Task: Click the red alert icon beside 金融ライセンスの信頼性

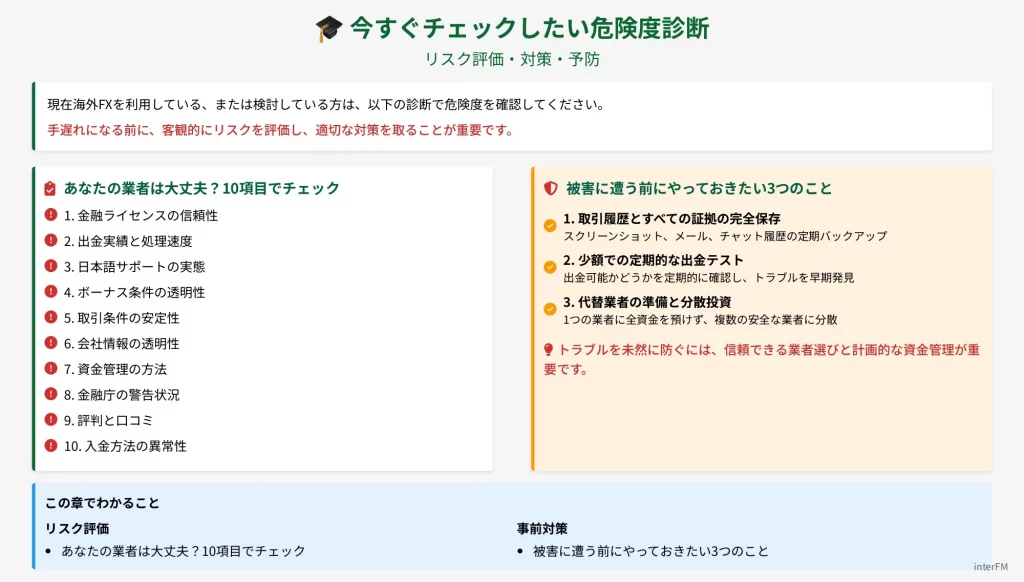Action: click(51, 215)
